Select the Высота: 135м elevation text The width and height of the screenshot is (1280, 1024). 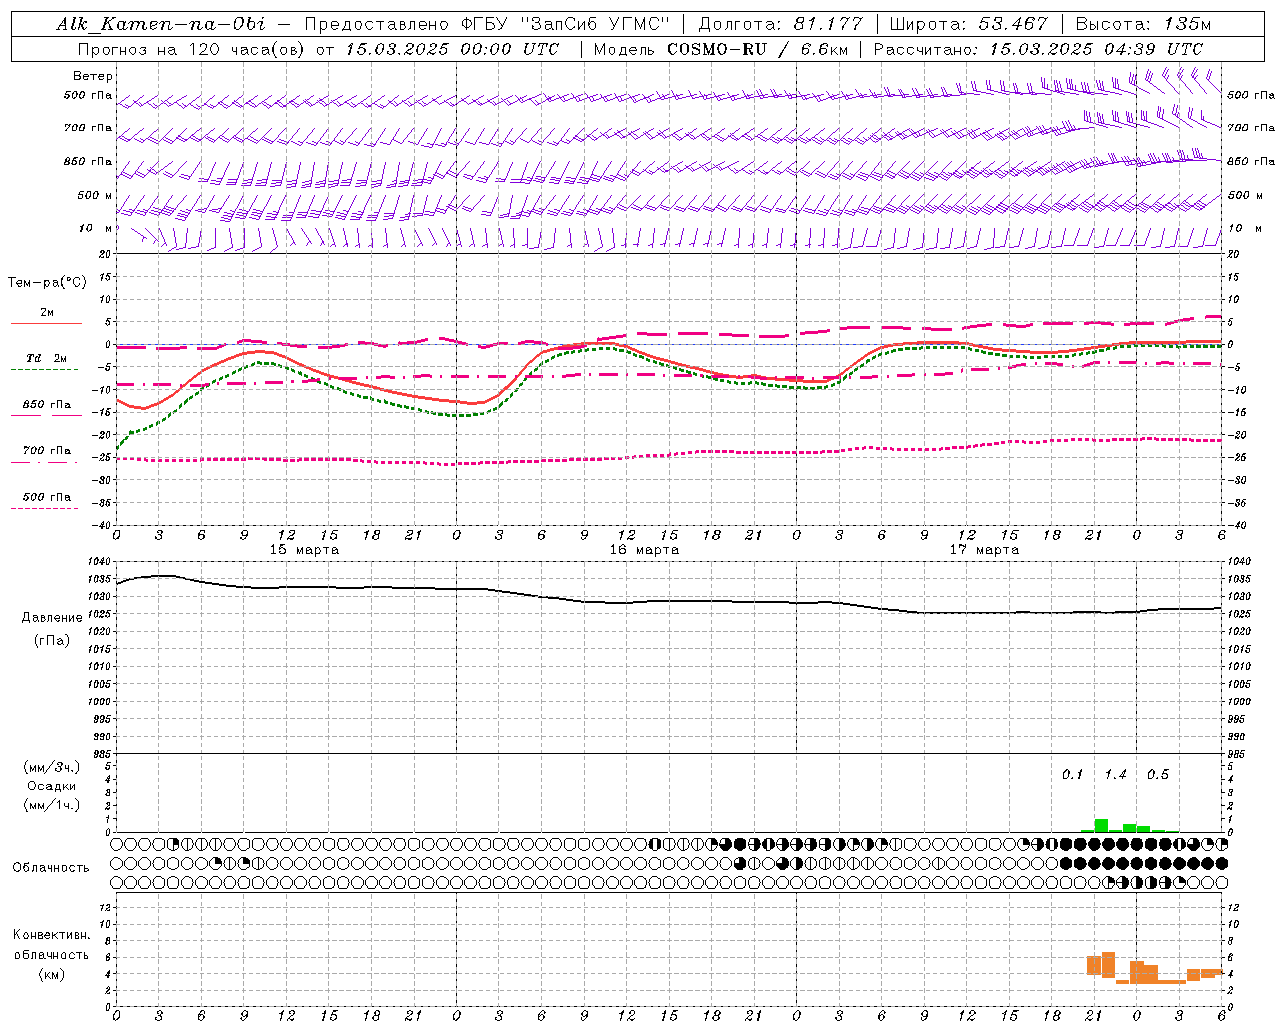pyautogui.click(x=1144, y=24)
